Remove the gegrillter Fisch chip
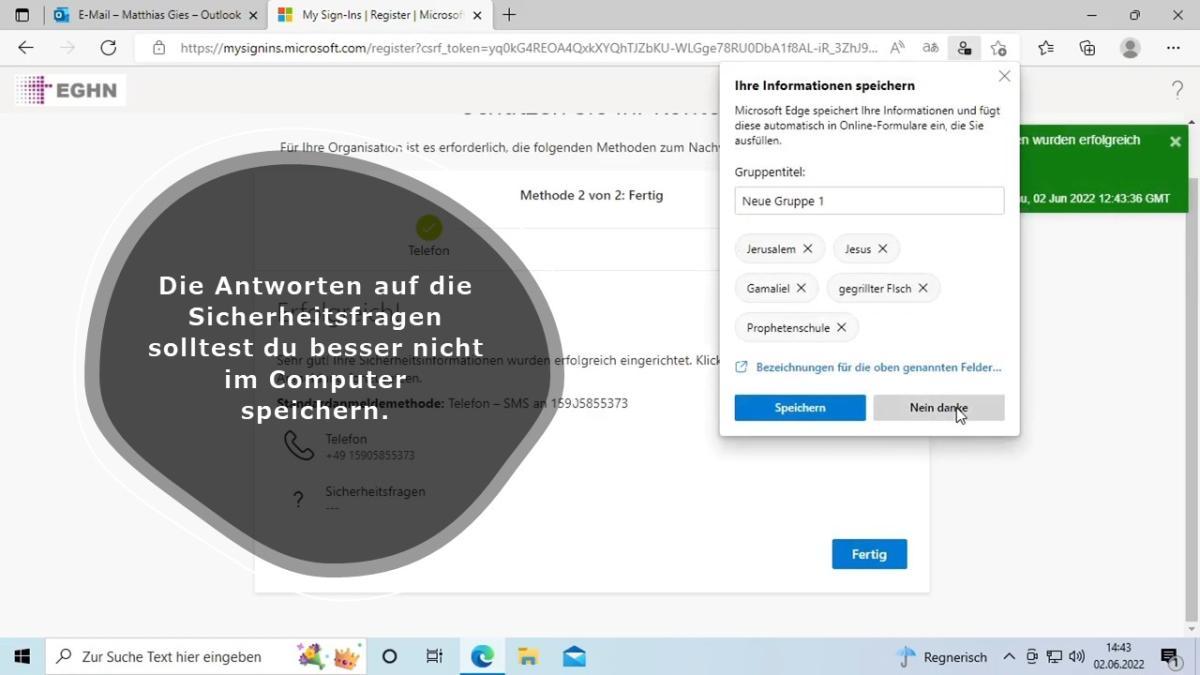The width and height of the screenshot is (1200, 675). pyautogui.click(x=923, y=288)
